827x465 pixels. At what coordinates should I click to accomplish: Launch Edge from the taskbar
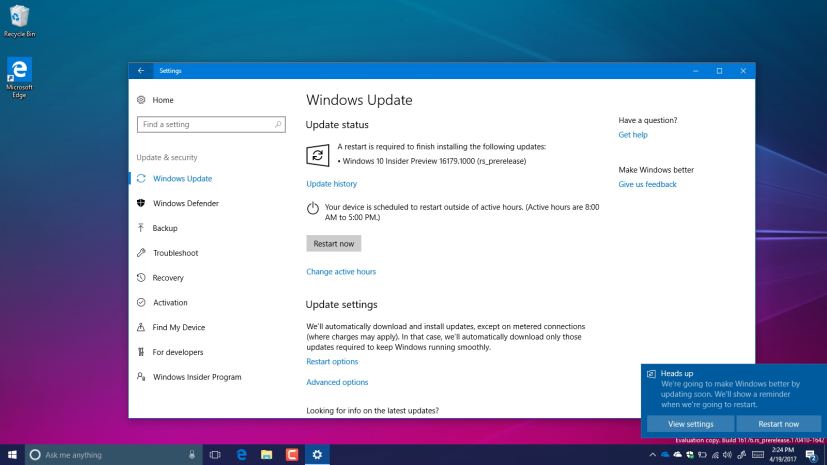pyautogui.click(x=242, y=454)
